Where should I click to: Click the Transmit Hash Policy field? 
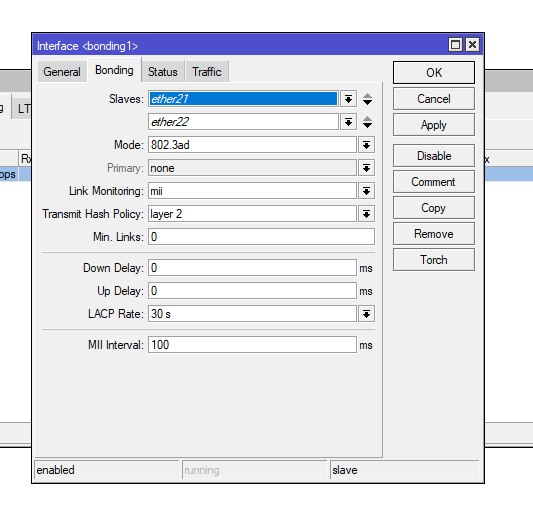(252, 214)
